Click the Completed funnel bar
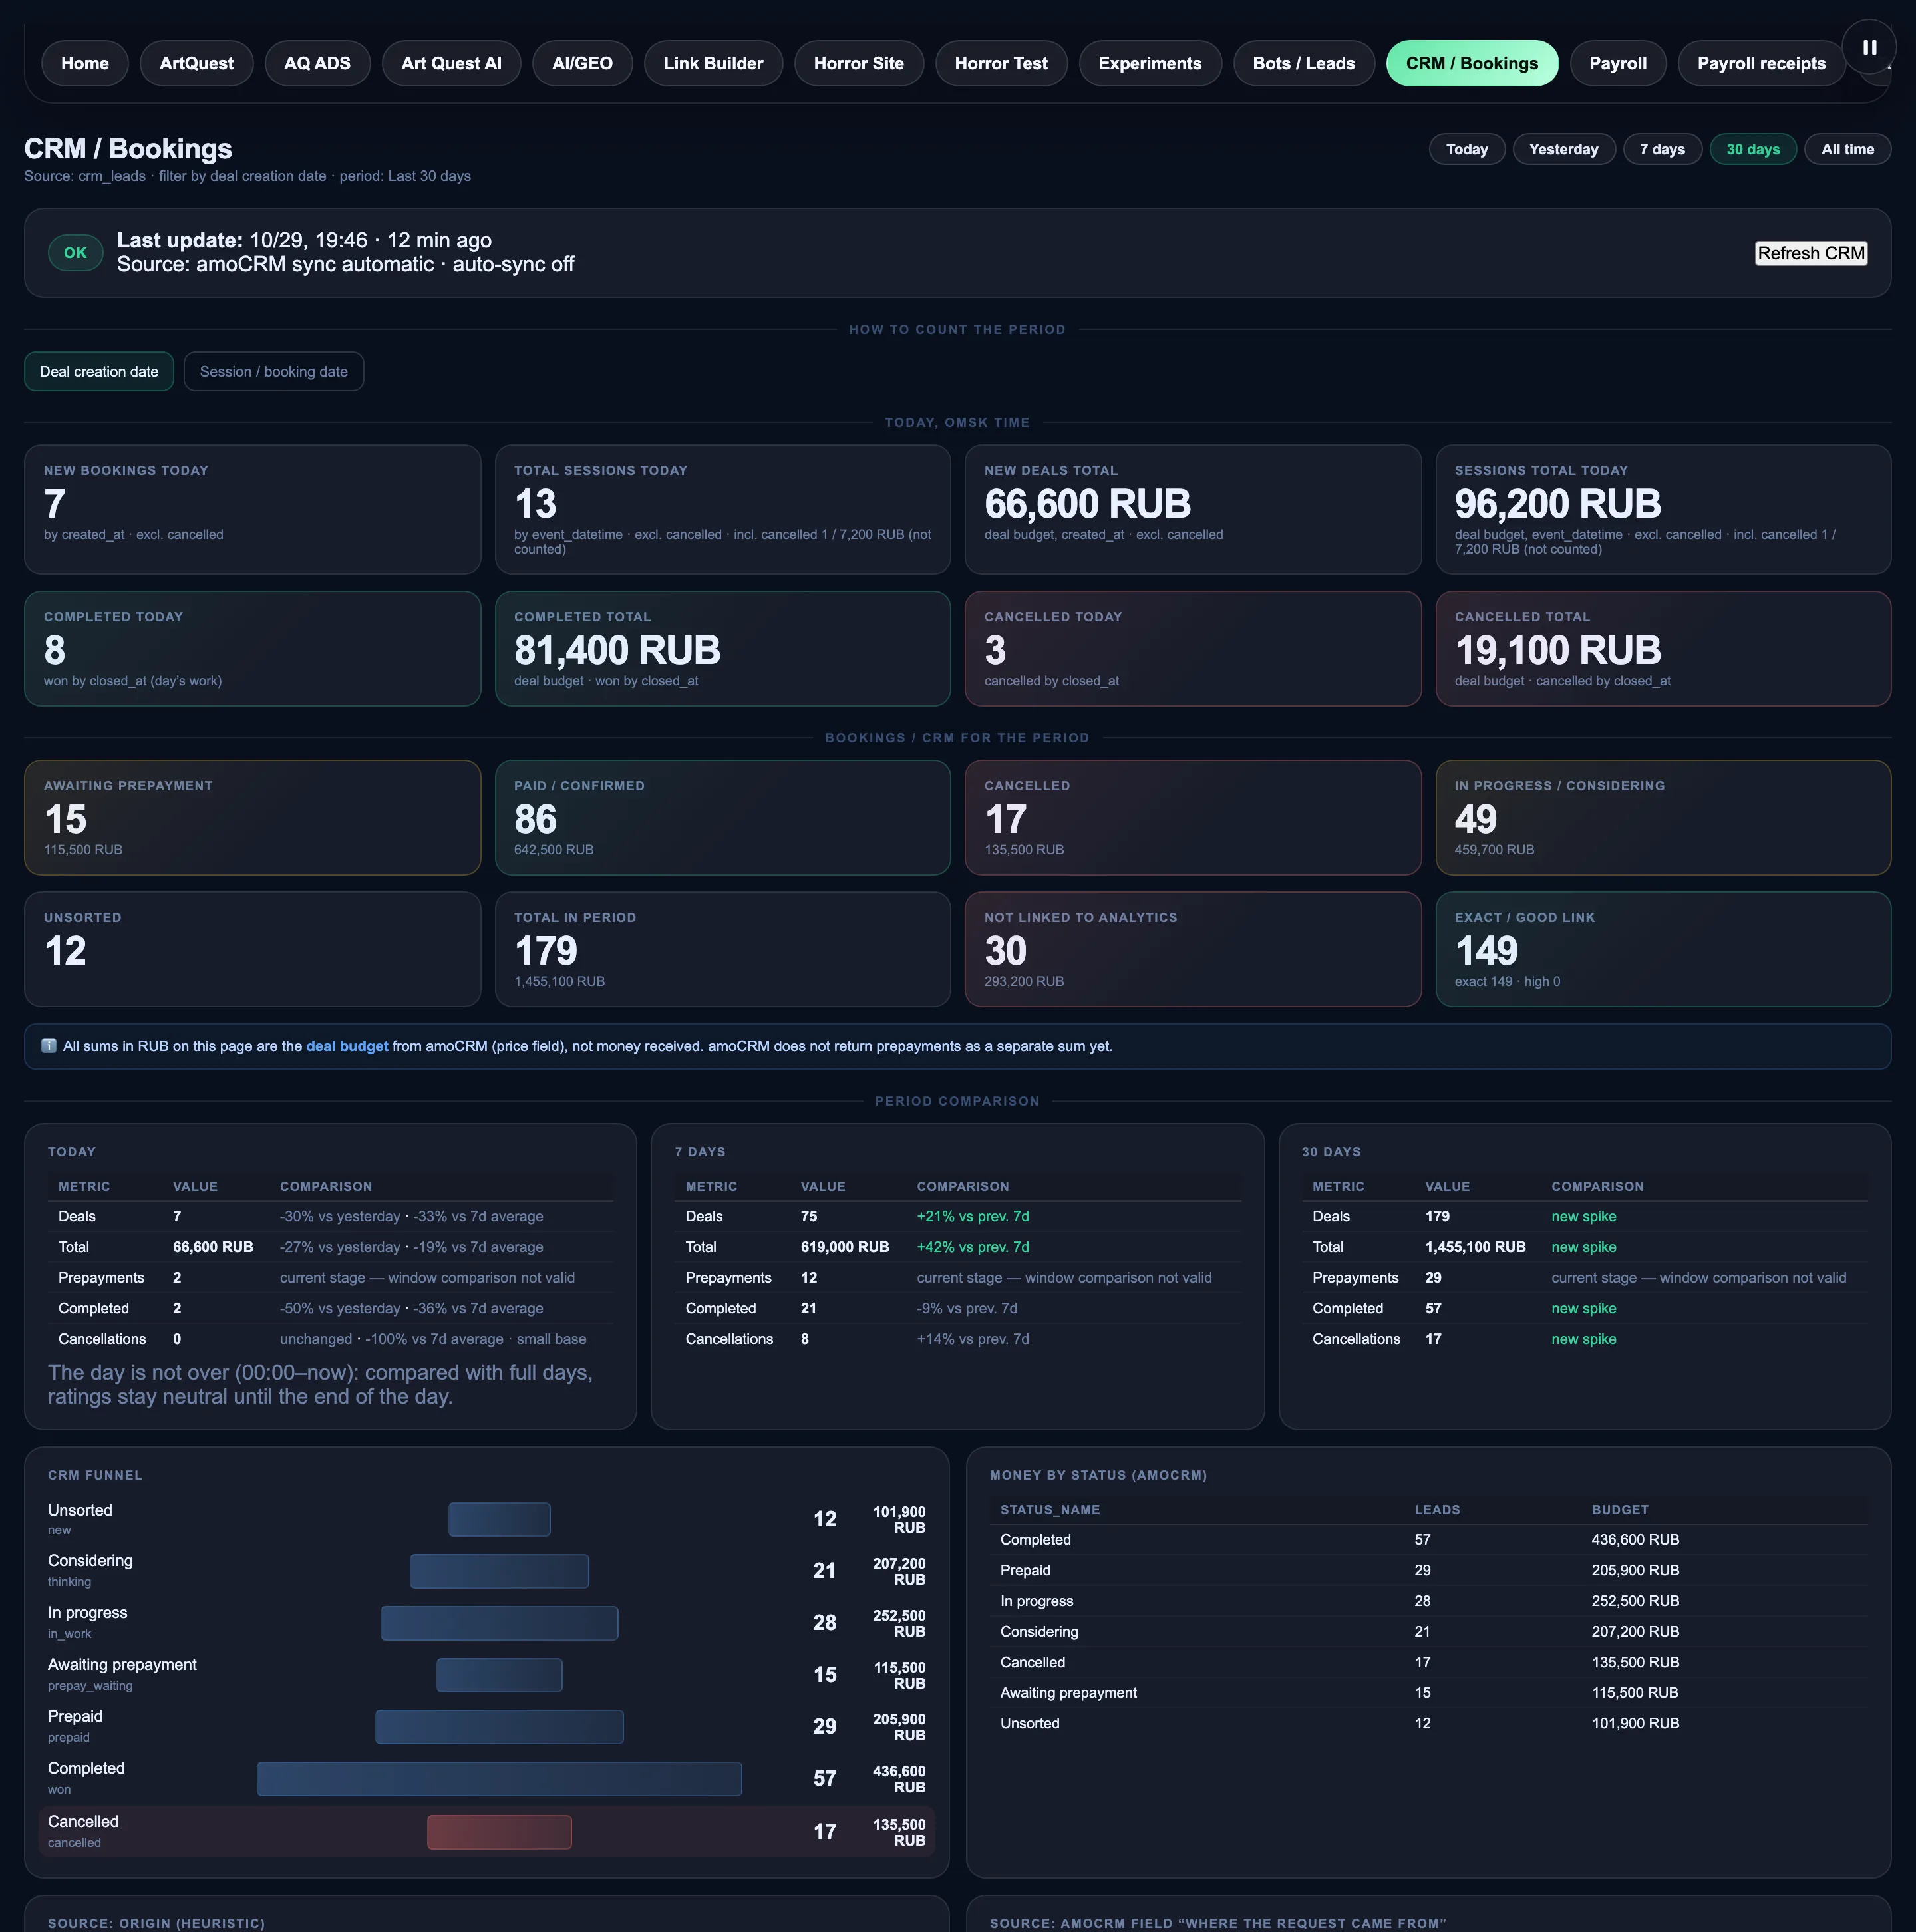This screenshot has height=1932, width=1916. click(x=499, y=1778)
